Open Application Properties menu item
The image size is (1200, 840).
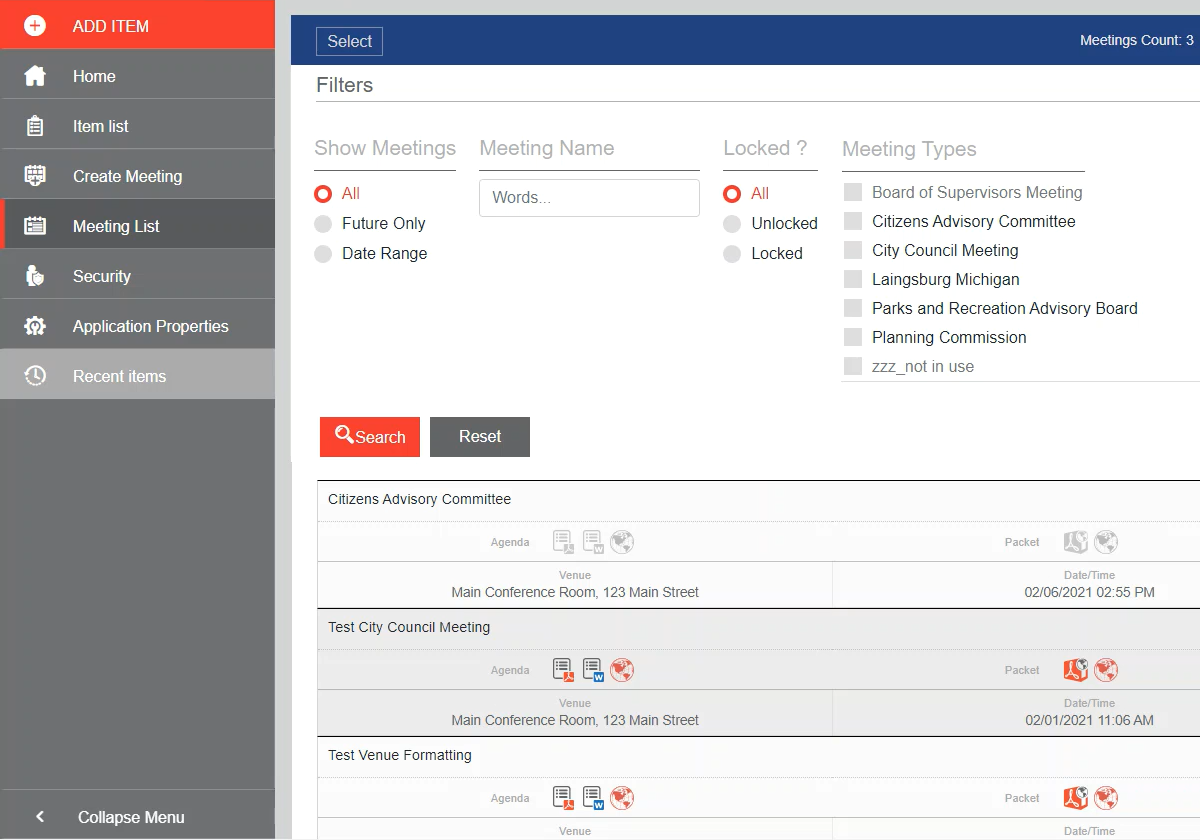137,326
